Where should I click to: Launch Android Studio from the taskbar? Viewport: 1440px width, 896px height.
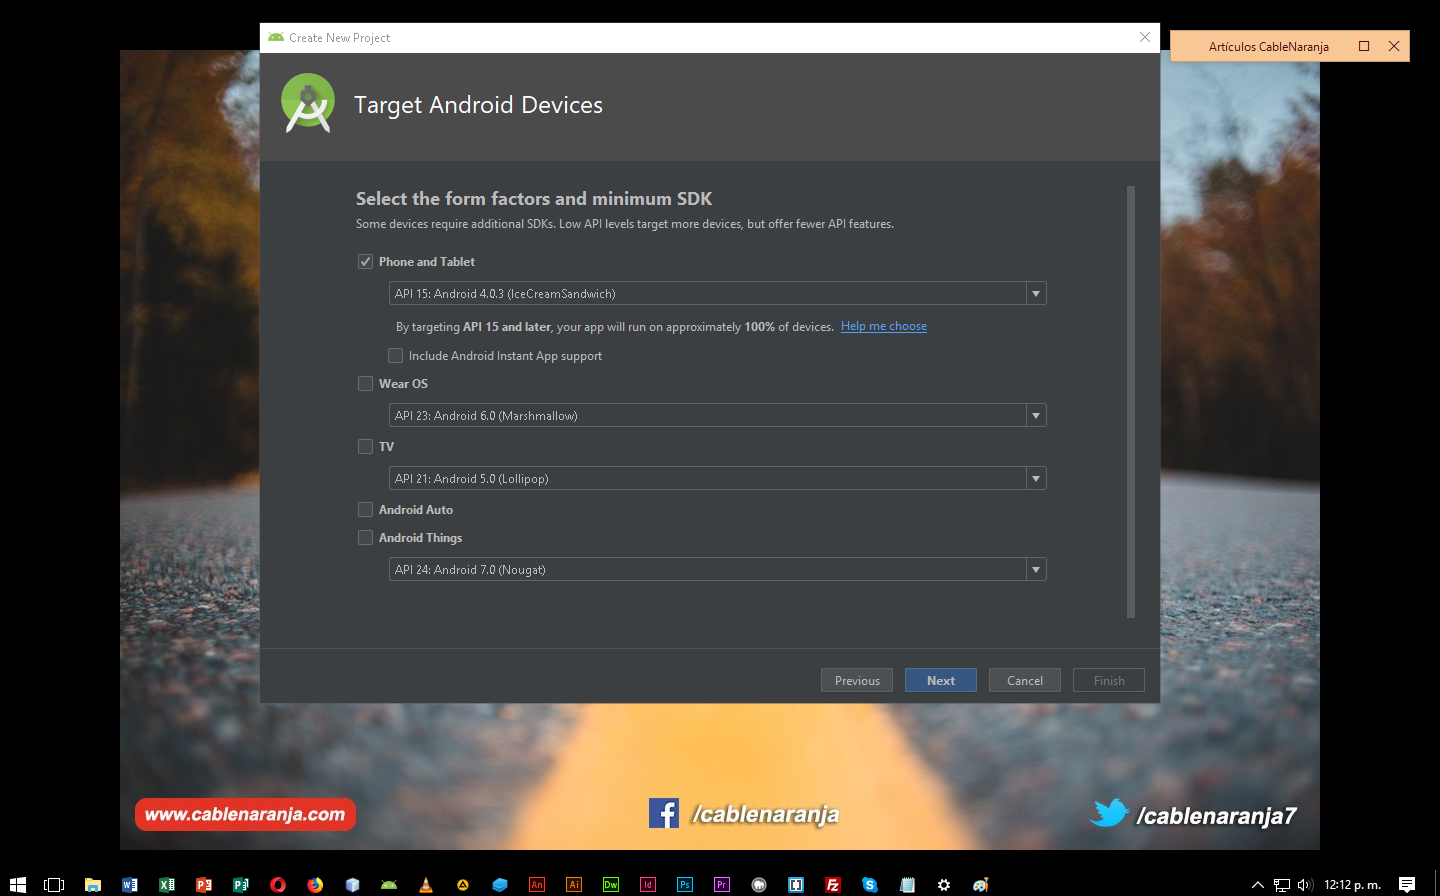coord(389,883)
